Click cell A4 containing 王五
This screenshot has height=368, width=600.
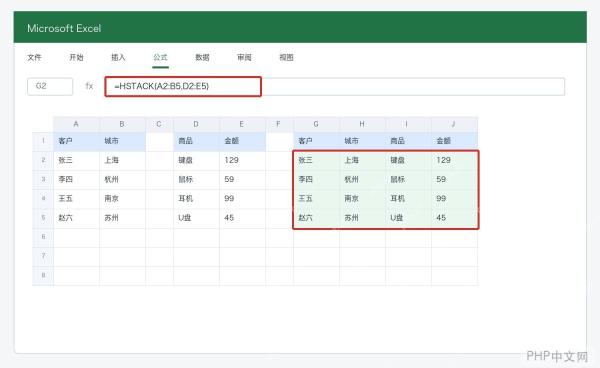(76, 199)
